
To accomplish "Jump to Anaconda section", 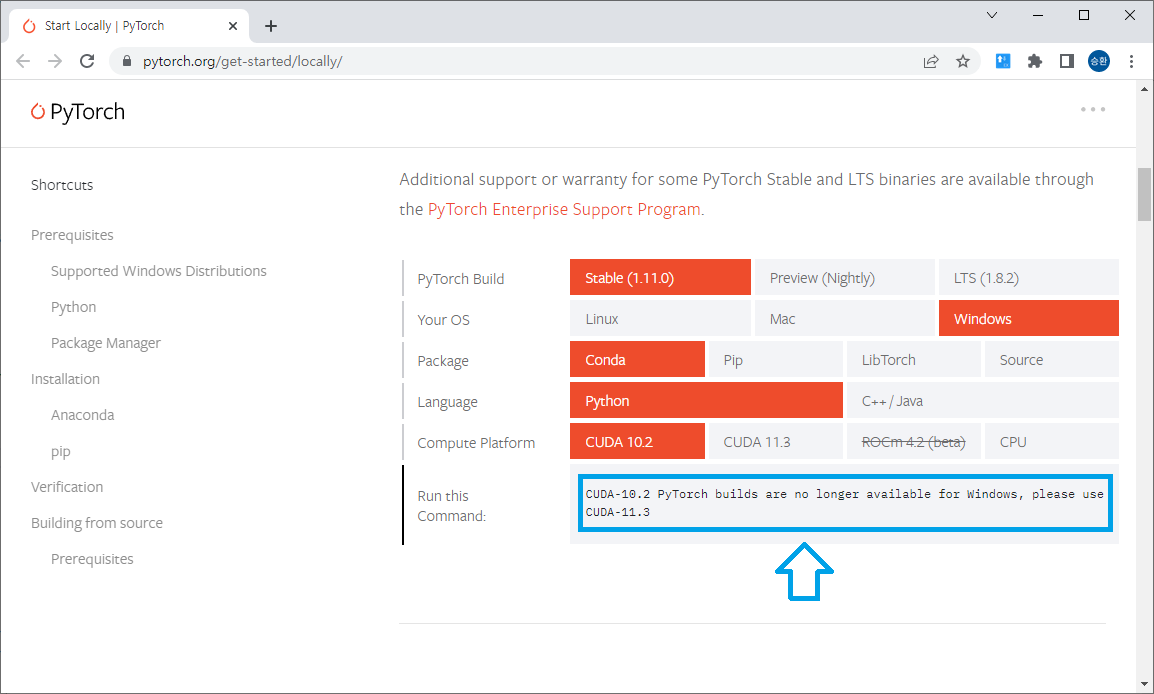I will point(82,415).
